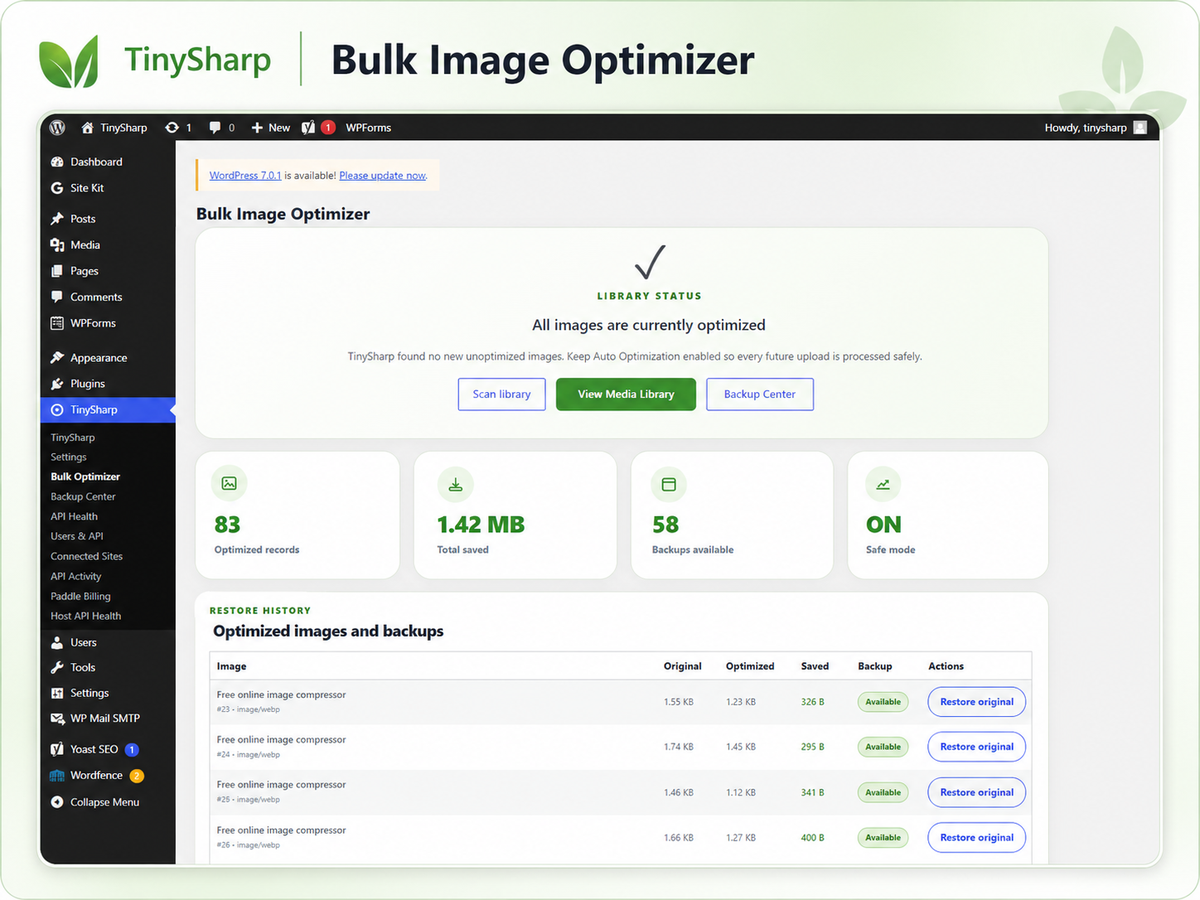Click the window icon on Backups available card

pyautogui.click(x=669, y=484)
